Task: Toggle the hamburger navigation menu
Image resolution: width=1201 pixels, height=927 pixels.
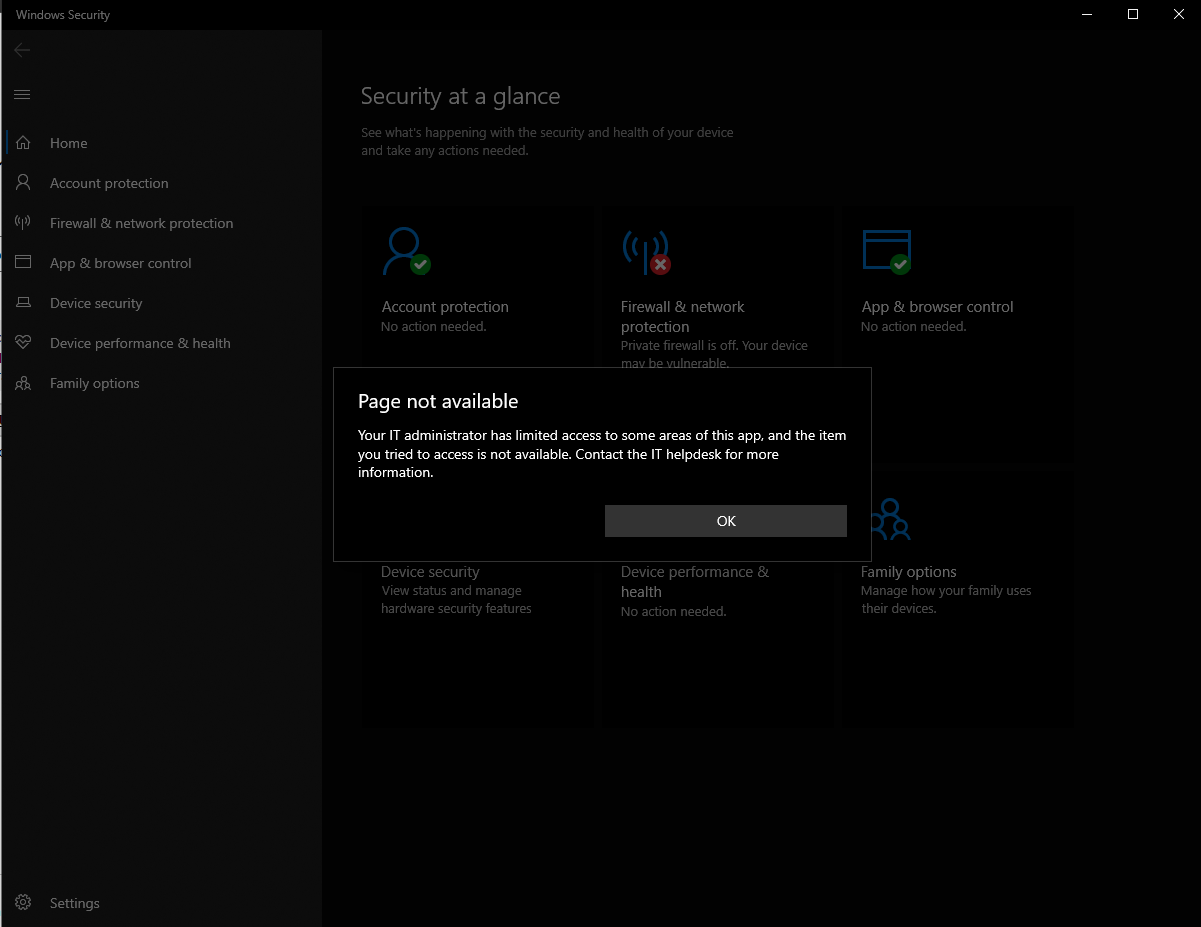Action: click(x=22, y=95)
